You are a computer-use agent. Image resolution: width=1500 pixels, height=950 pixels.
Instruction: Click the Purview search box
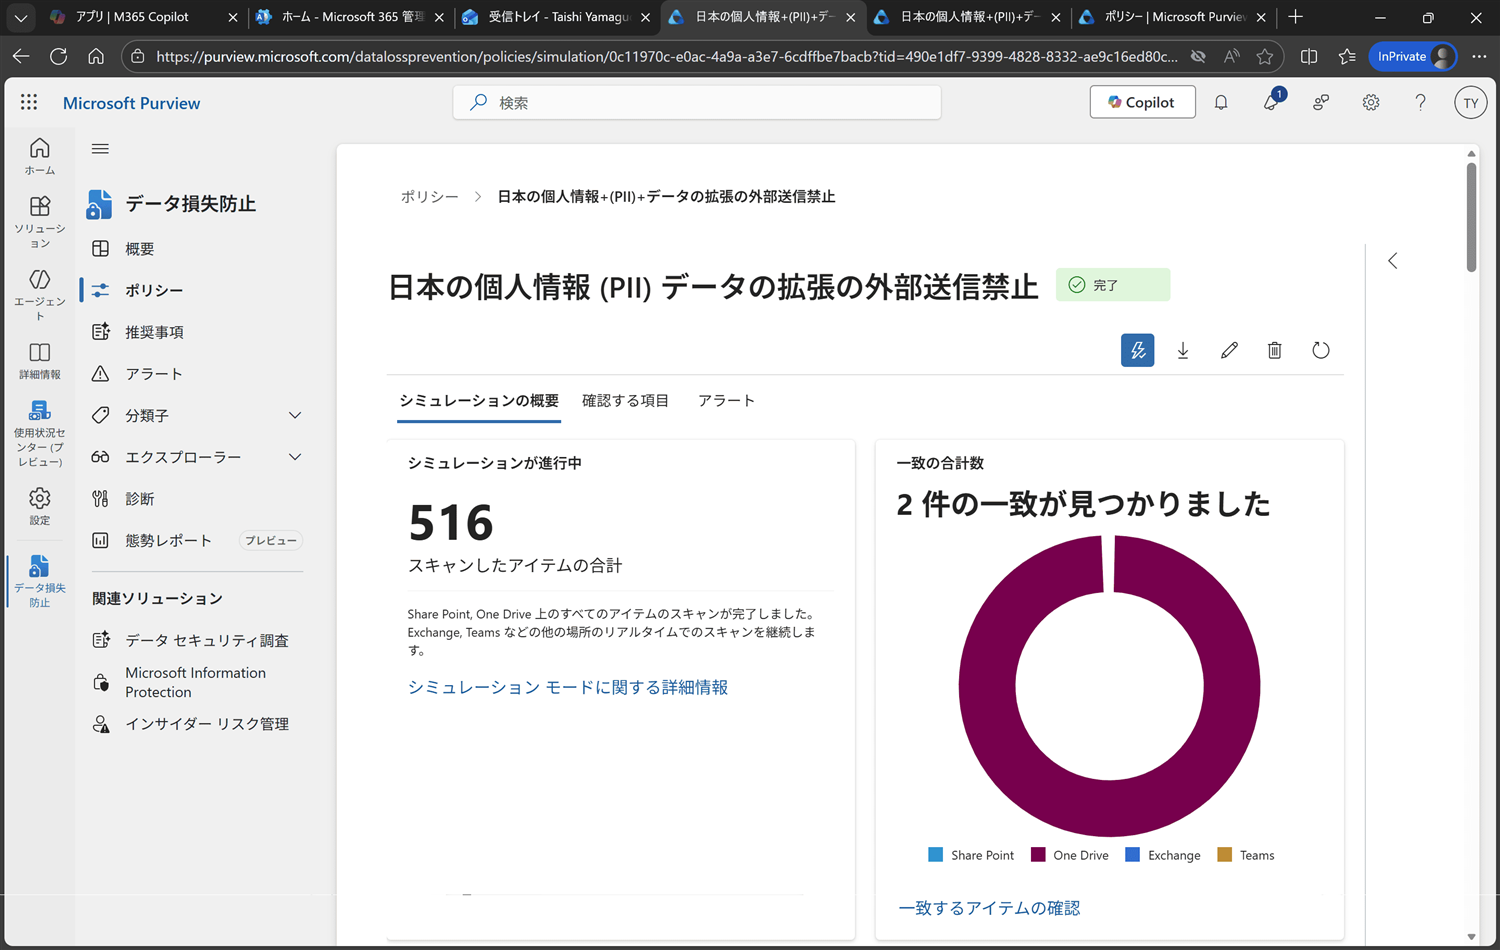tap(697, 102)
